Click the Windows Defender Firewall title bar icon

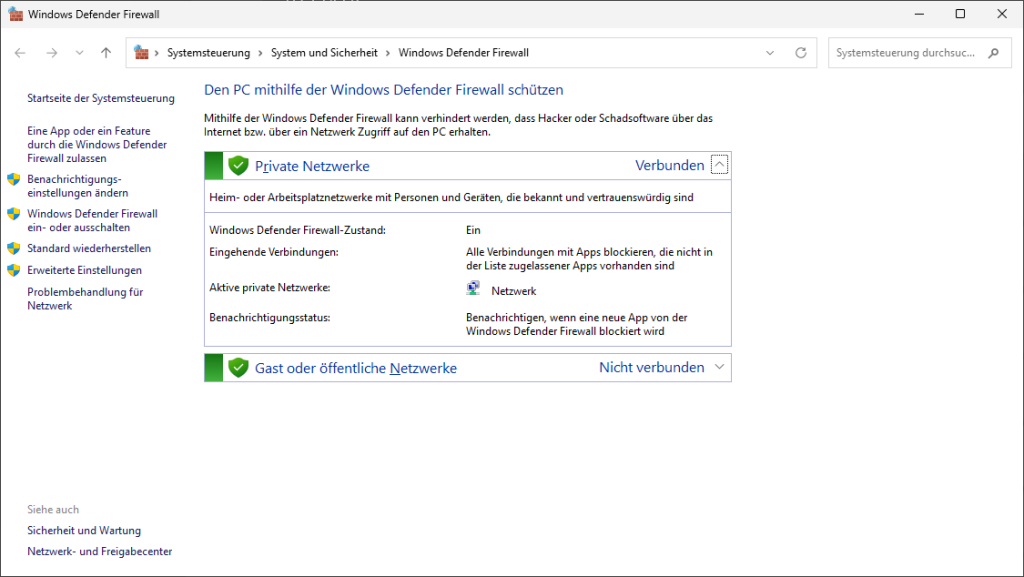(15, 14)
